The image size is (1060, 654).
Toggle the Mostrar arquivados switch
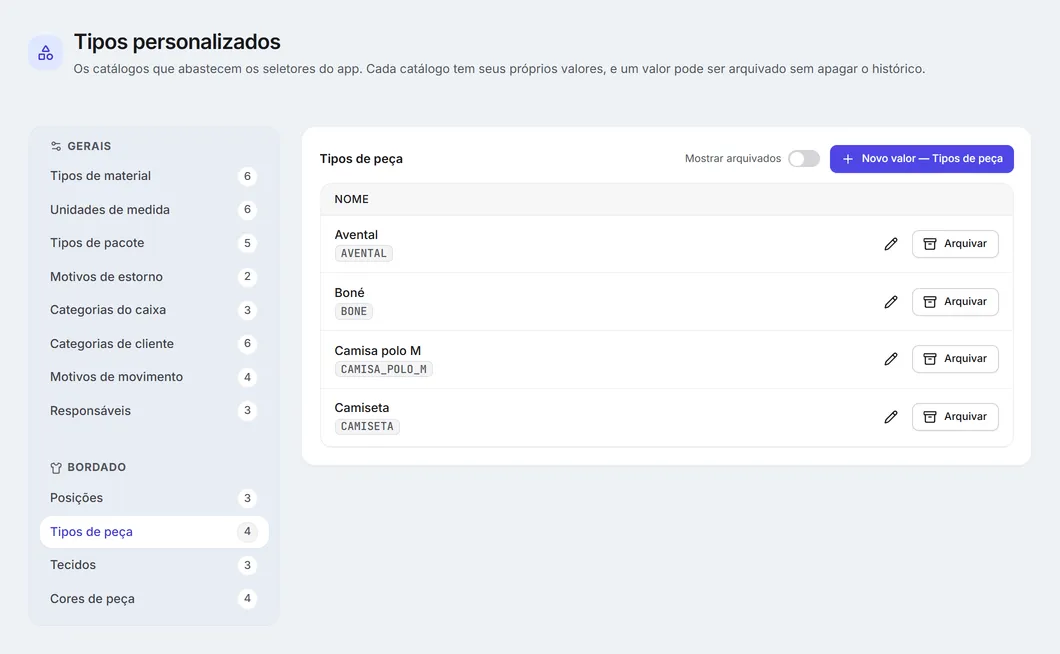[804, 158]
